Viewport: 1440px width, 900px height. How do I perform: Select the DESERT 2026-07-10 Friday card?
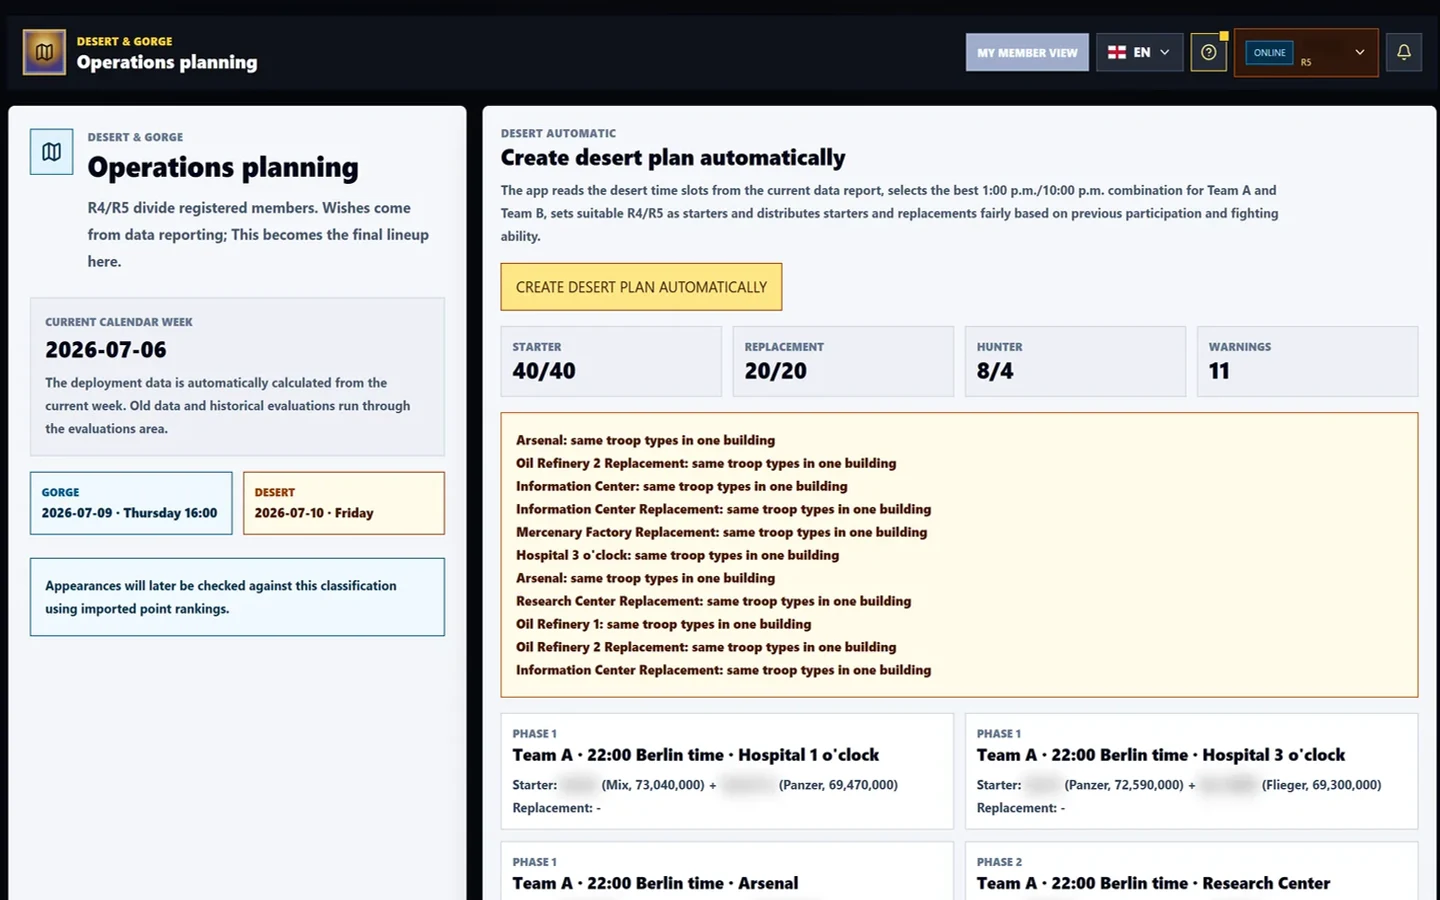tap(344, 503)
